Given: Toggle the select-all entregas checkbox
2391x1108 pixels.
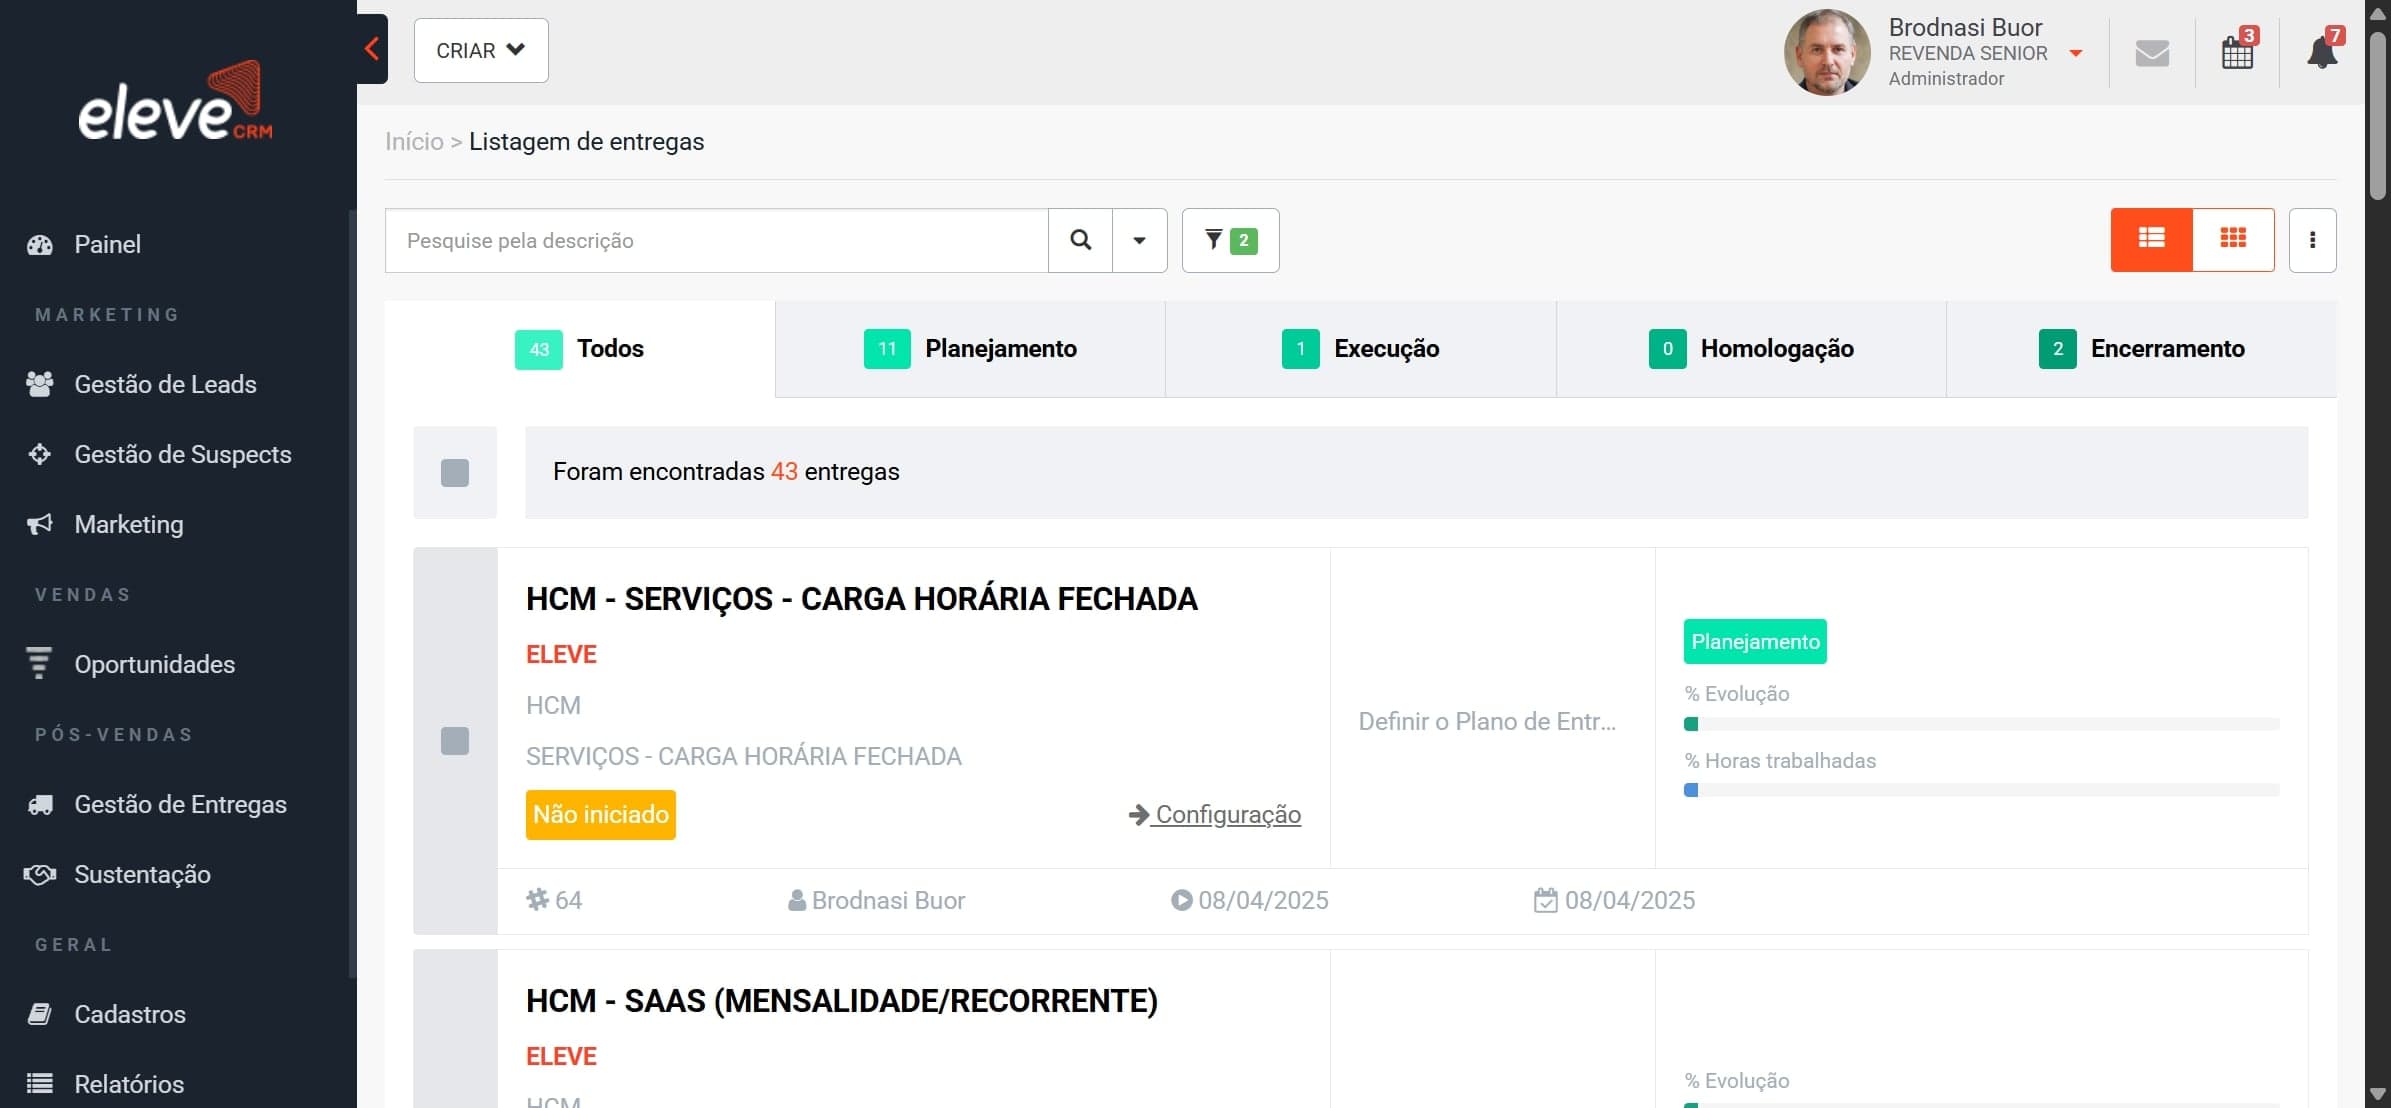Looking at the screenshot, I should pyautogui.click(x=455, y=473).
